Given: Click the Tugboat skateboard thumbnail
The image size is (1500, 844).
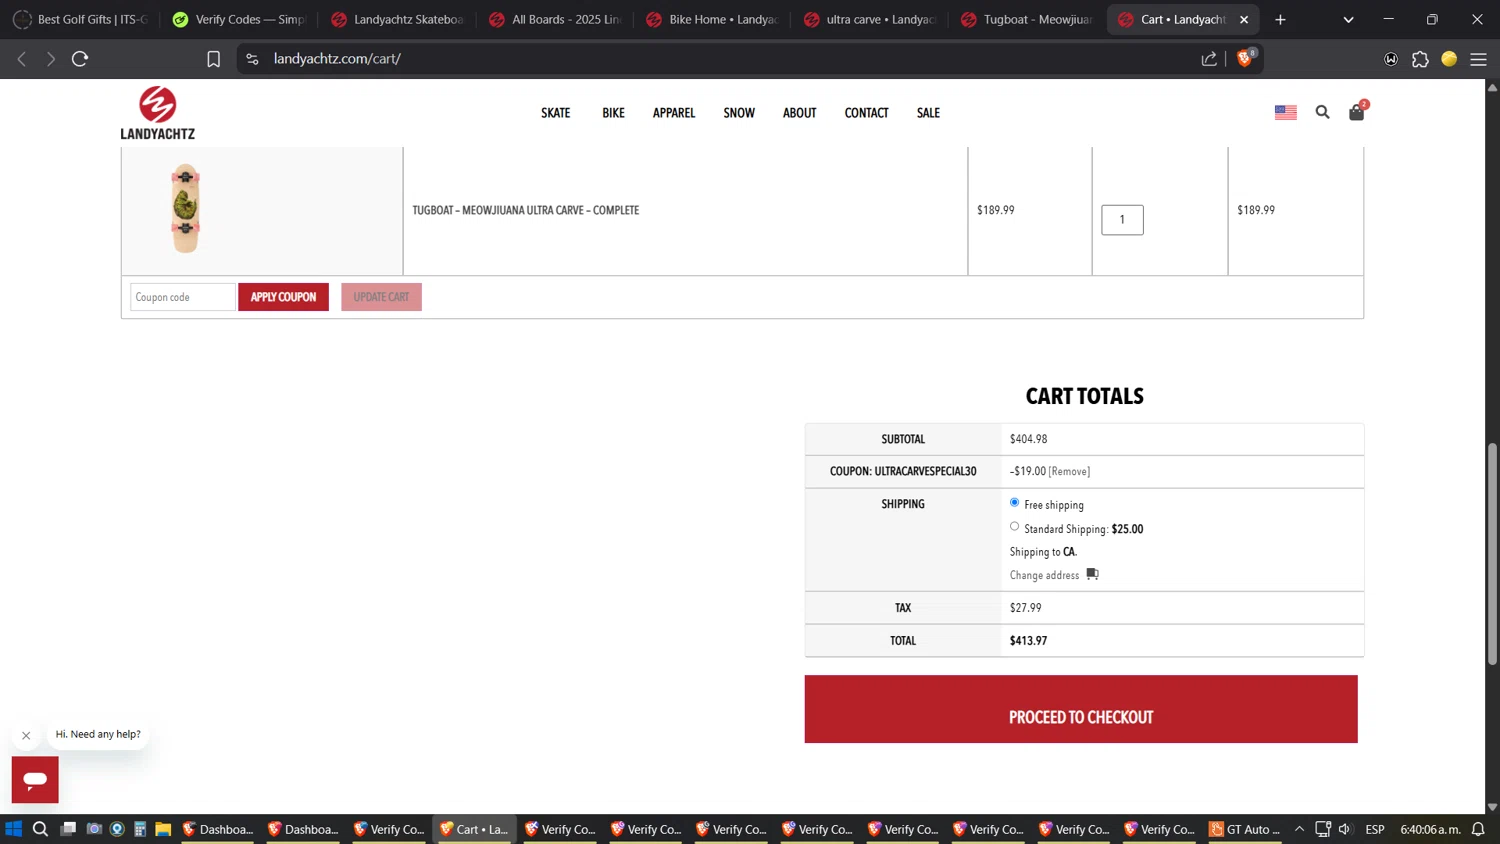Looking at the screenshot, I should coord(185,208).
